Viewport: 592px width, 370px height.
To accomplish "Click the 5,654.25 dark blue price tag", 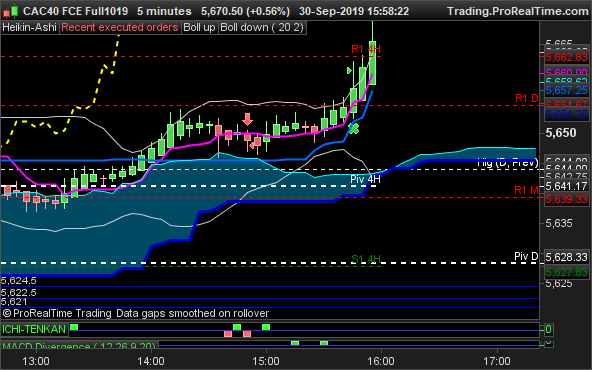I will click(566, 114).
